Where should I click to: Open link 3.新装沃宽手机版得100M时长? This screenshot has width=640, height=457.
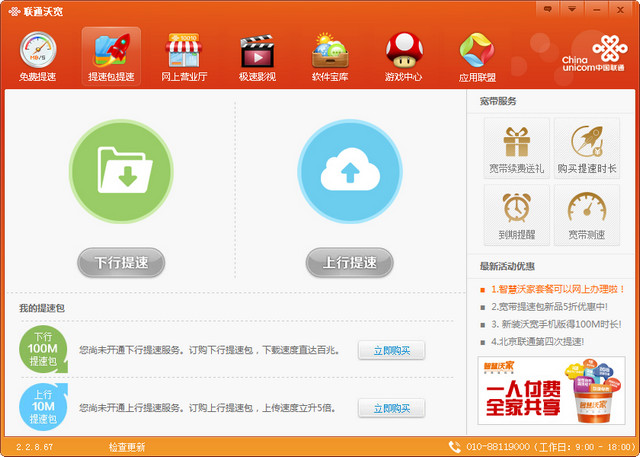tap(556, 324)
